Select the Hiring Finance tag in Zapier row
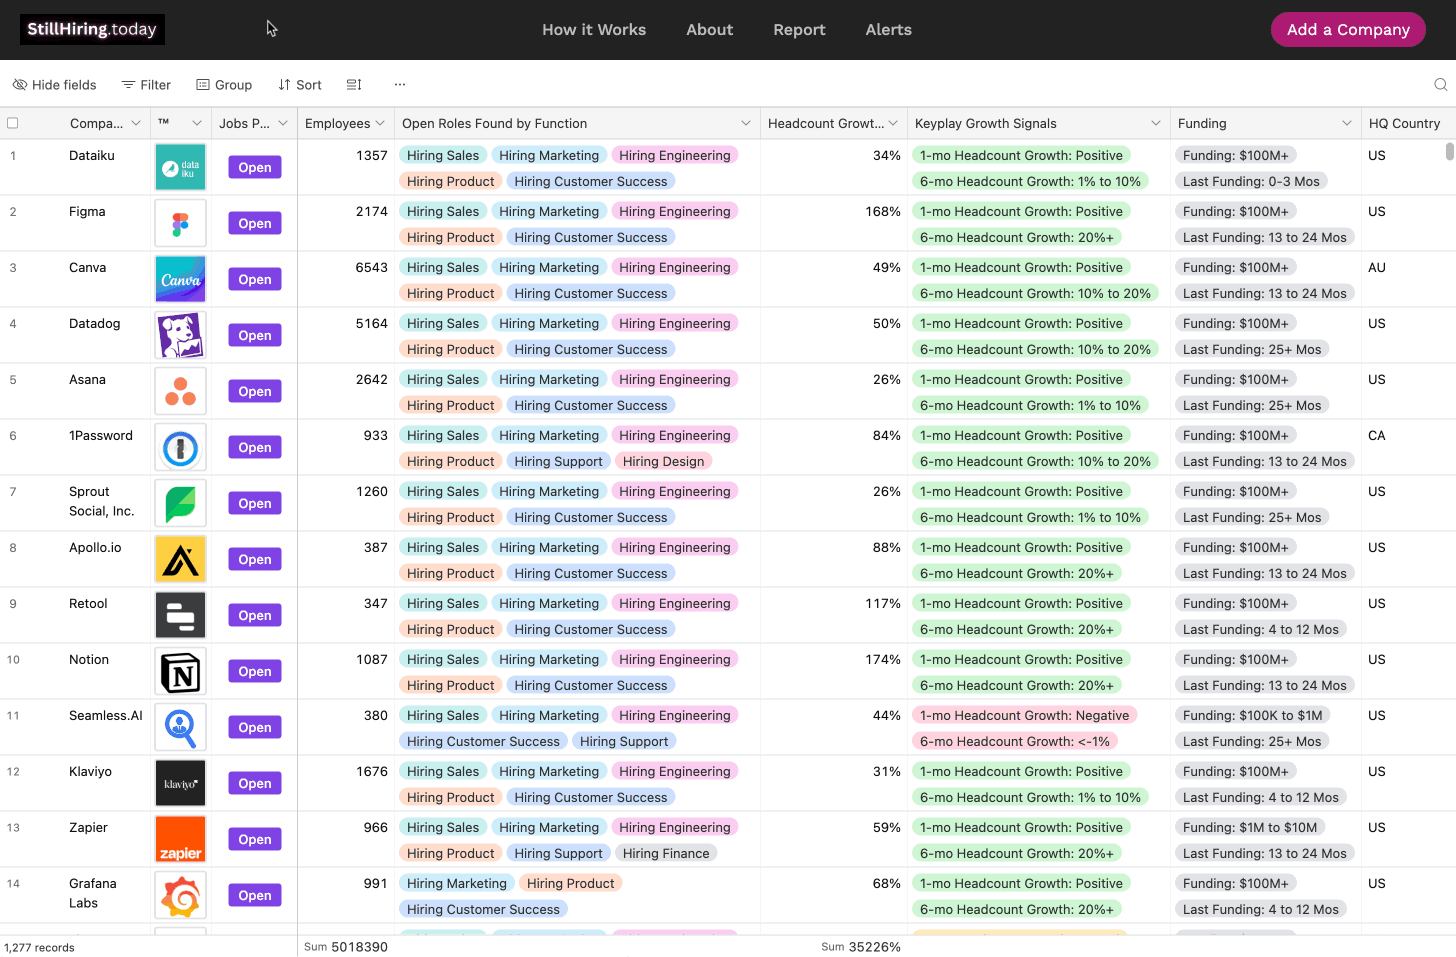This screenshot has width=1456, height=957. click(x=666, y=853)
